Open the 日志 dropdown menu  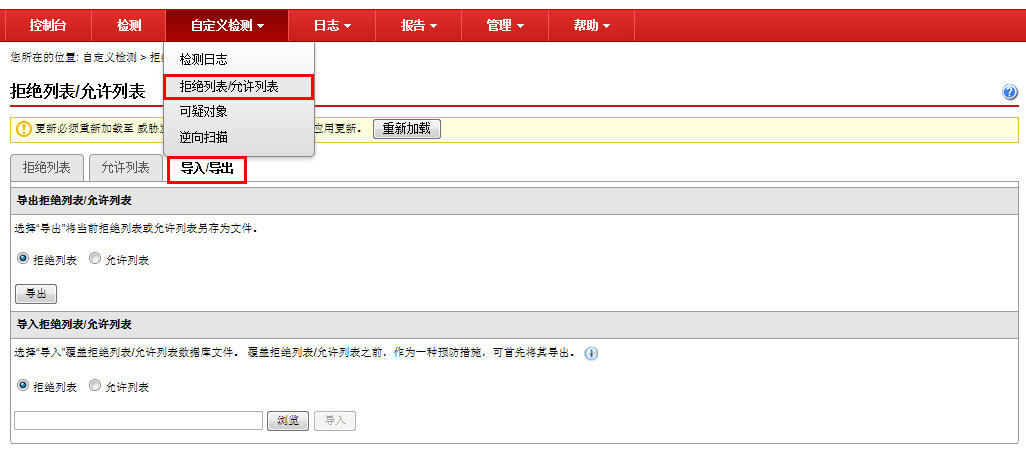[x=332, y=25]
